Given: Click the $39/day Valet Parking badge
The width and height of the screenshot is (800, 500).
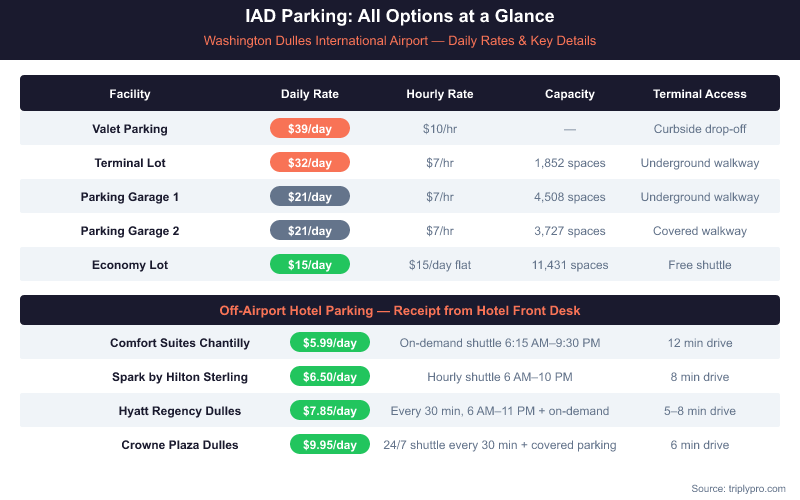Looking at the screenshot, I should (309, 129).
